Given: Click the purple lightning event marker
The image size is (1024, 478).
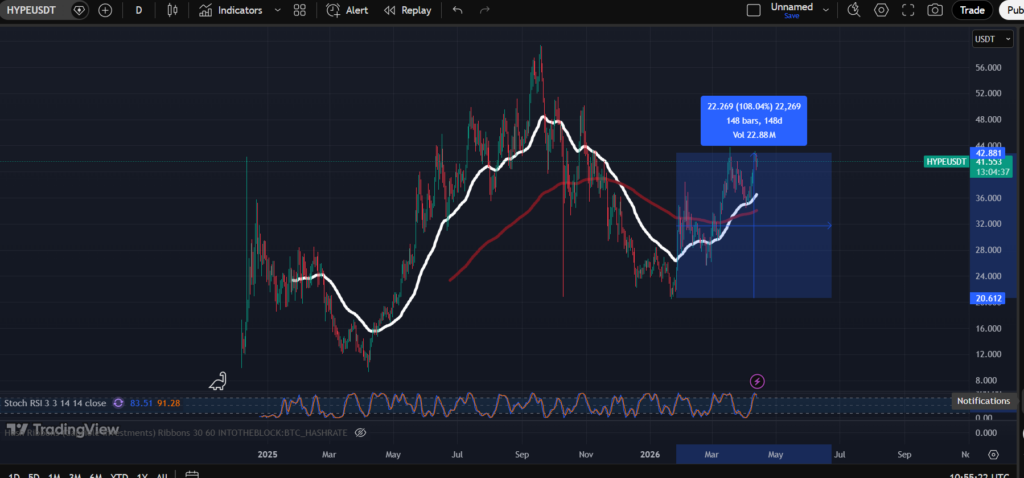Looking at the screenshot, I should (x=757, y=381).
